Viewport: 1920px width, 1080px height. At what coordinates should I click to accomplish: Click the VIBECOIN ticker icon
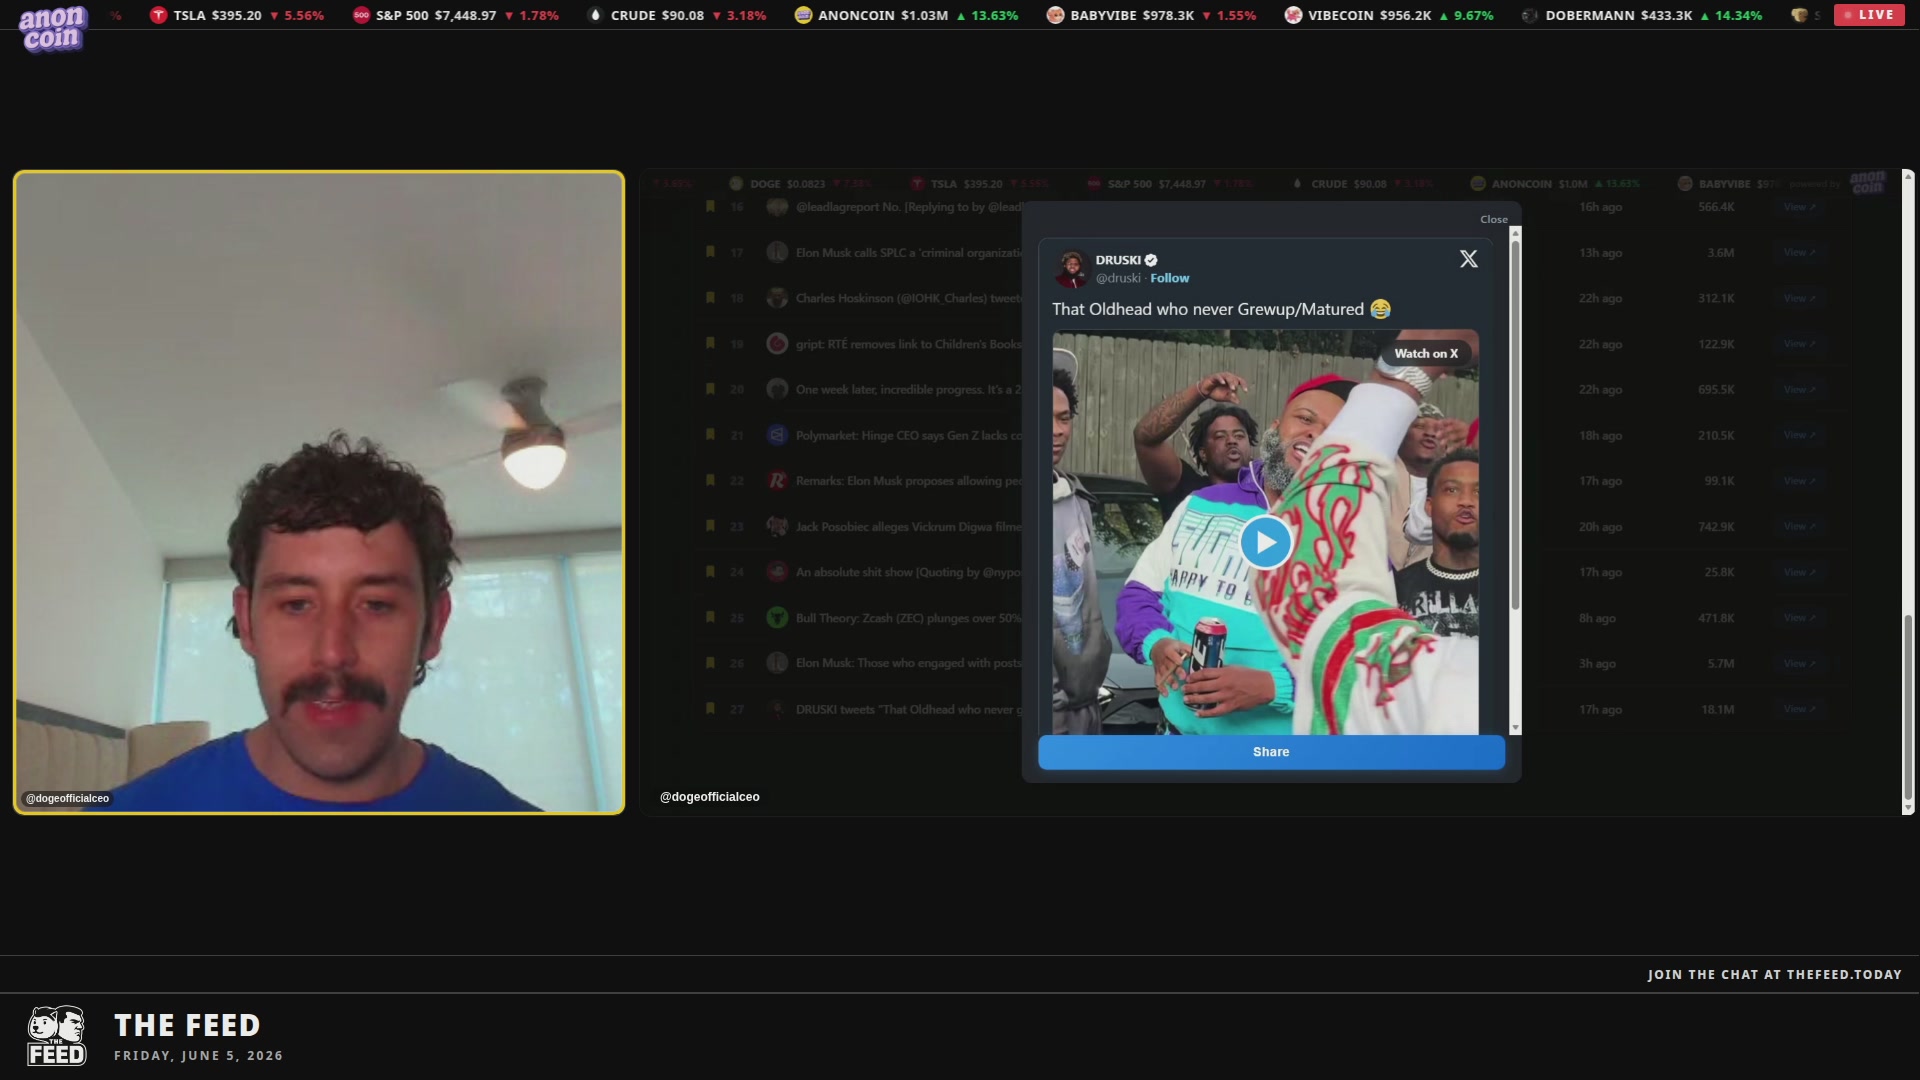[x=1293, y=15]
